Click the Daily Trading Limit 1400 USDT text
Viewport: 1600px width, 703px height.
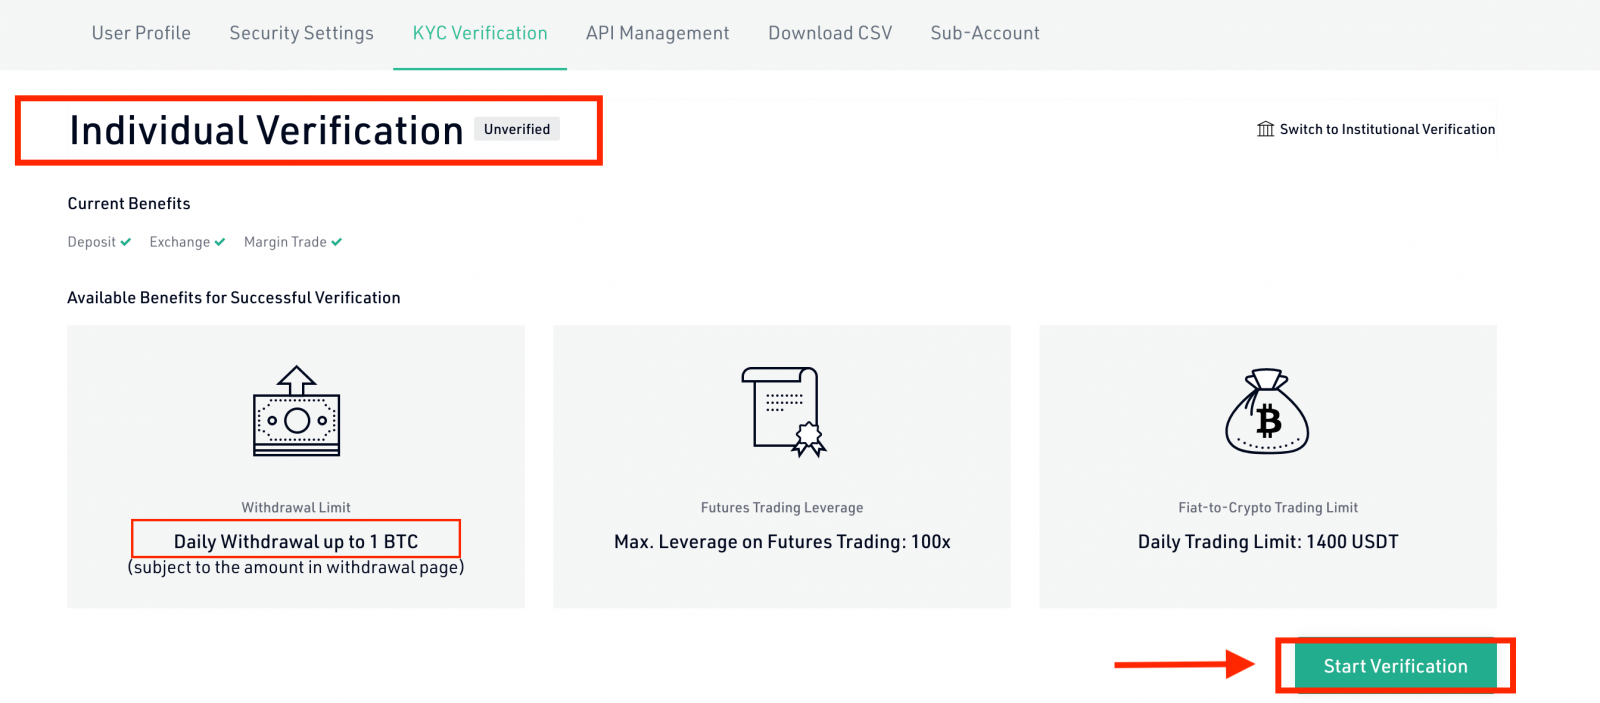click(1267, 541)
